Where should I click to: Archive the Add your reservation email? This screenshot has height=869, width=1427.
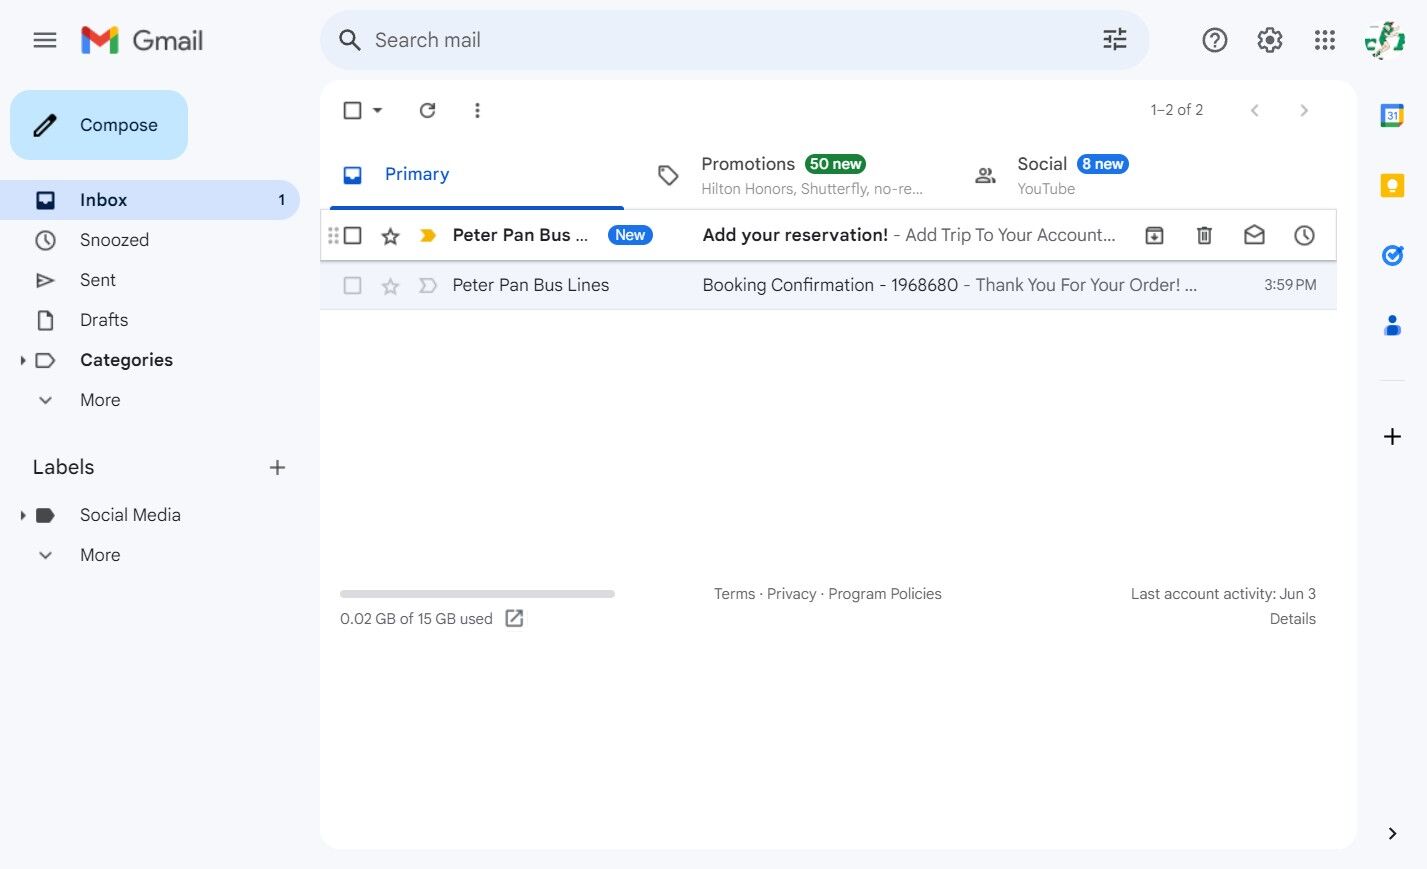(x=1154, y=235)
